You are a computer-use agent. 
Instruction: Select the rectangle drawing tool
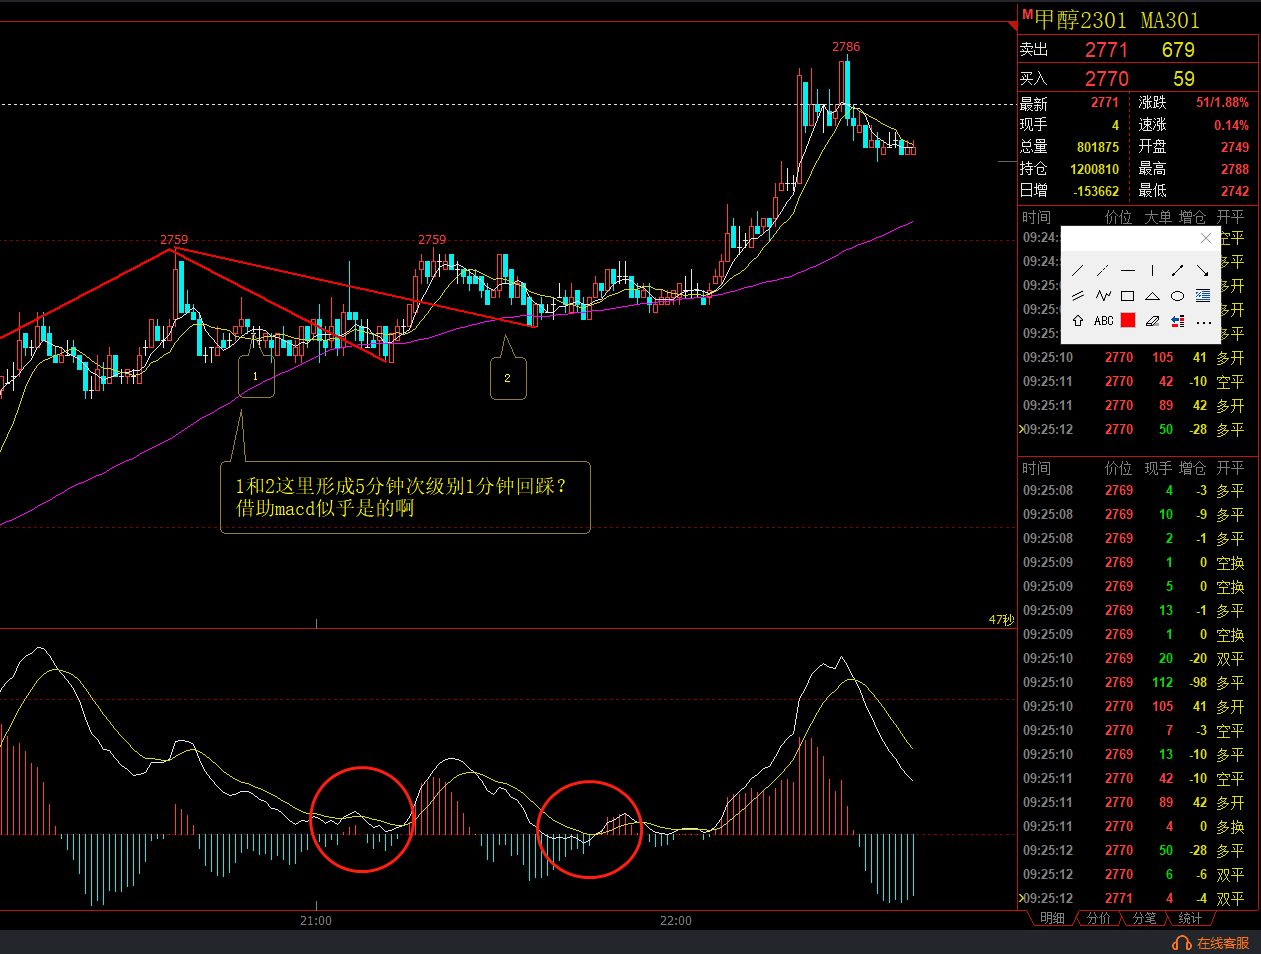(x=1128, y=296)
